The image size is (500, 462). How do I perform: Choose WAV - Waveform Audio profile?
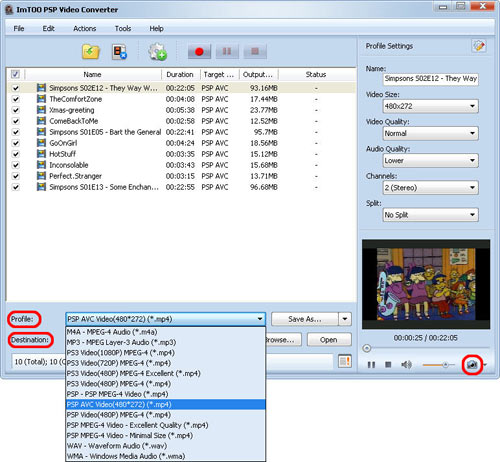[166, 446]
